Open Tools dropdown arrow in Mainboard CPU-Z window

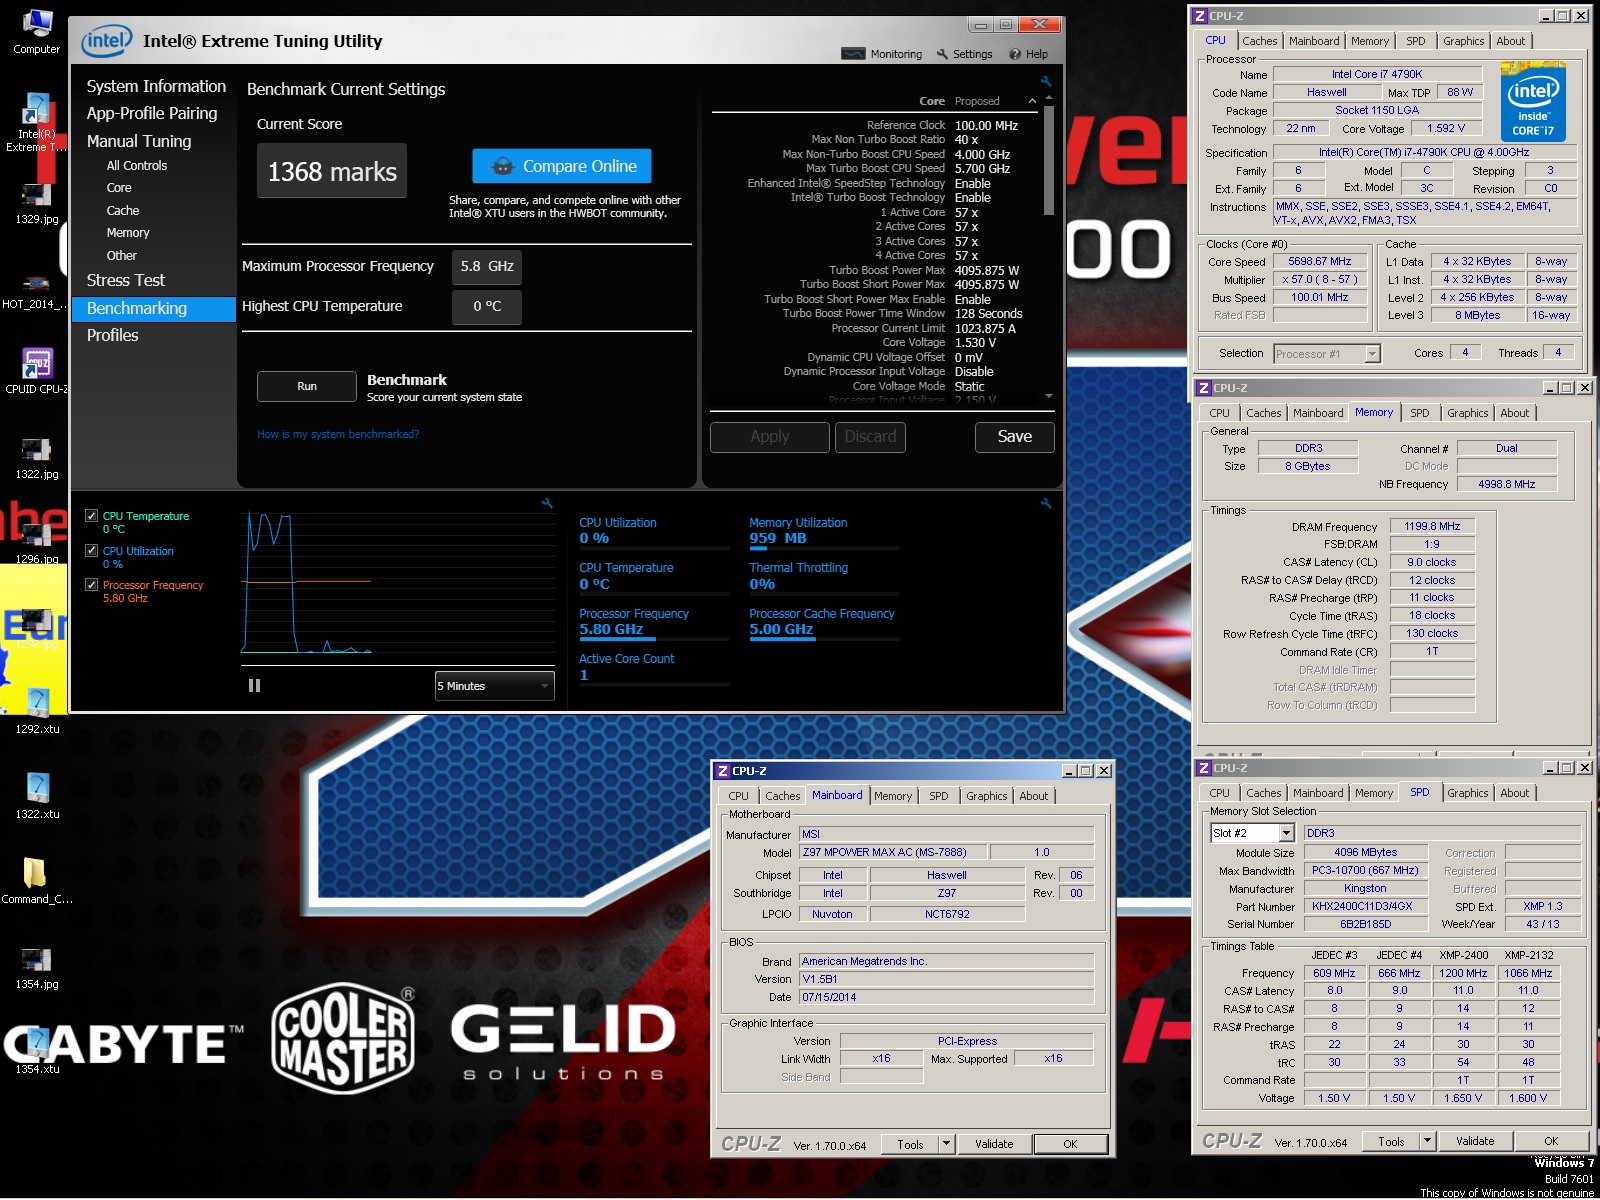click(946, 1144)
